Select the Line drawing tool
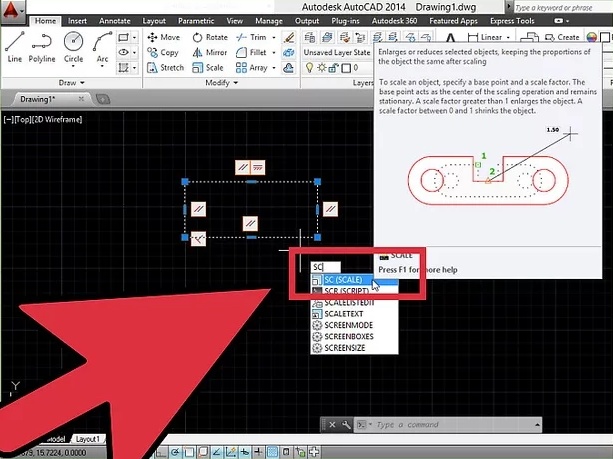 [14, 47]
